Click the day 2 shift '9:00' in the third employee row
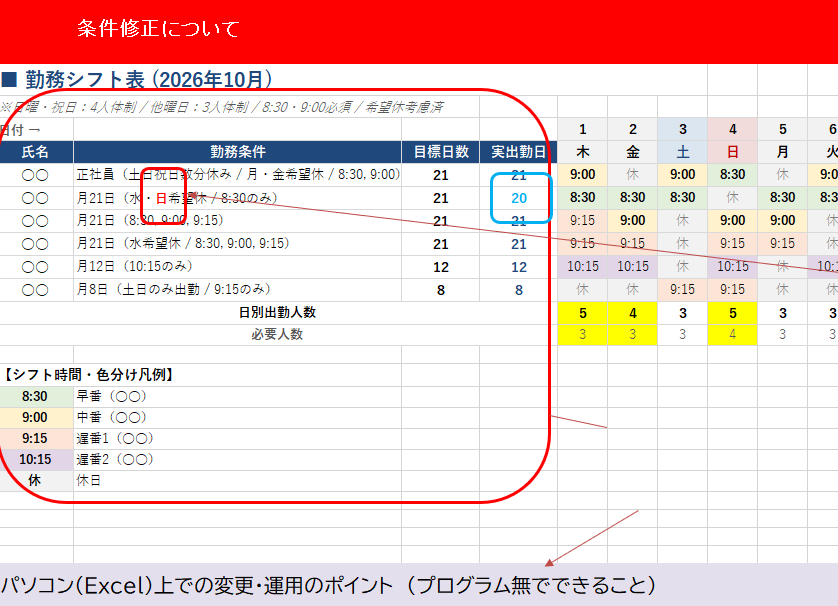Screen dimensions: 838x606 point(633,221)
